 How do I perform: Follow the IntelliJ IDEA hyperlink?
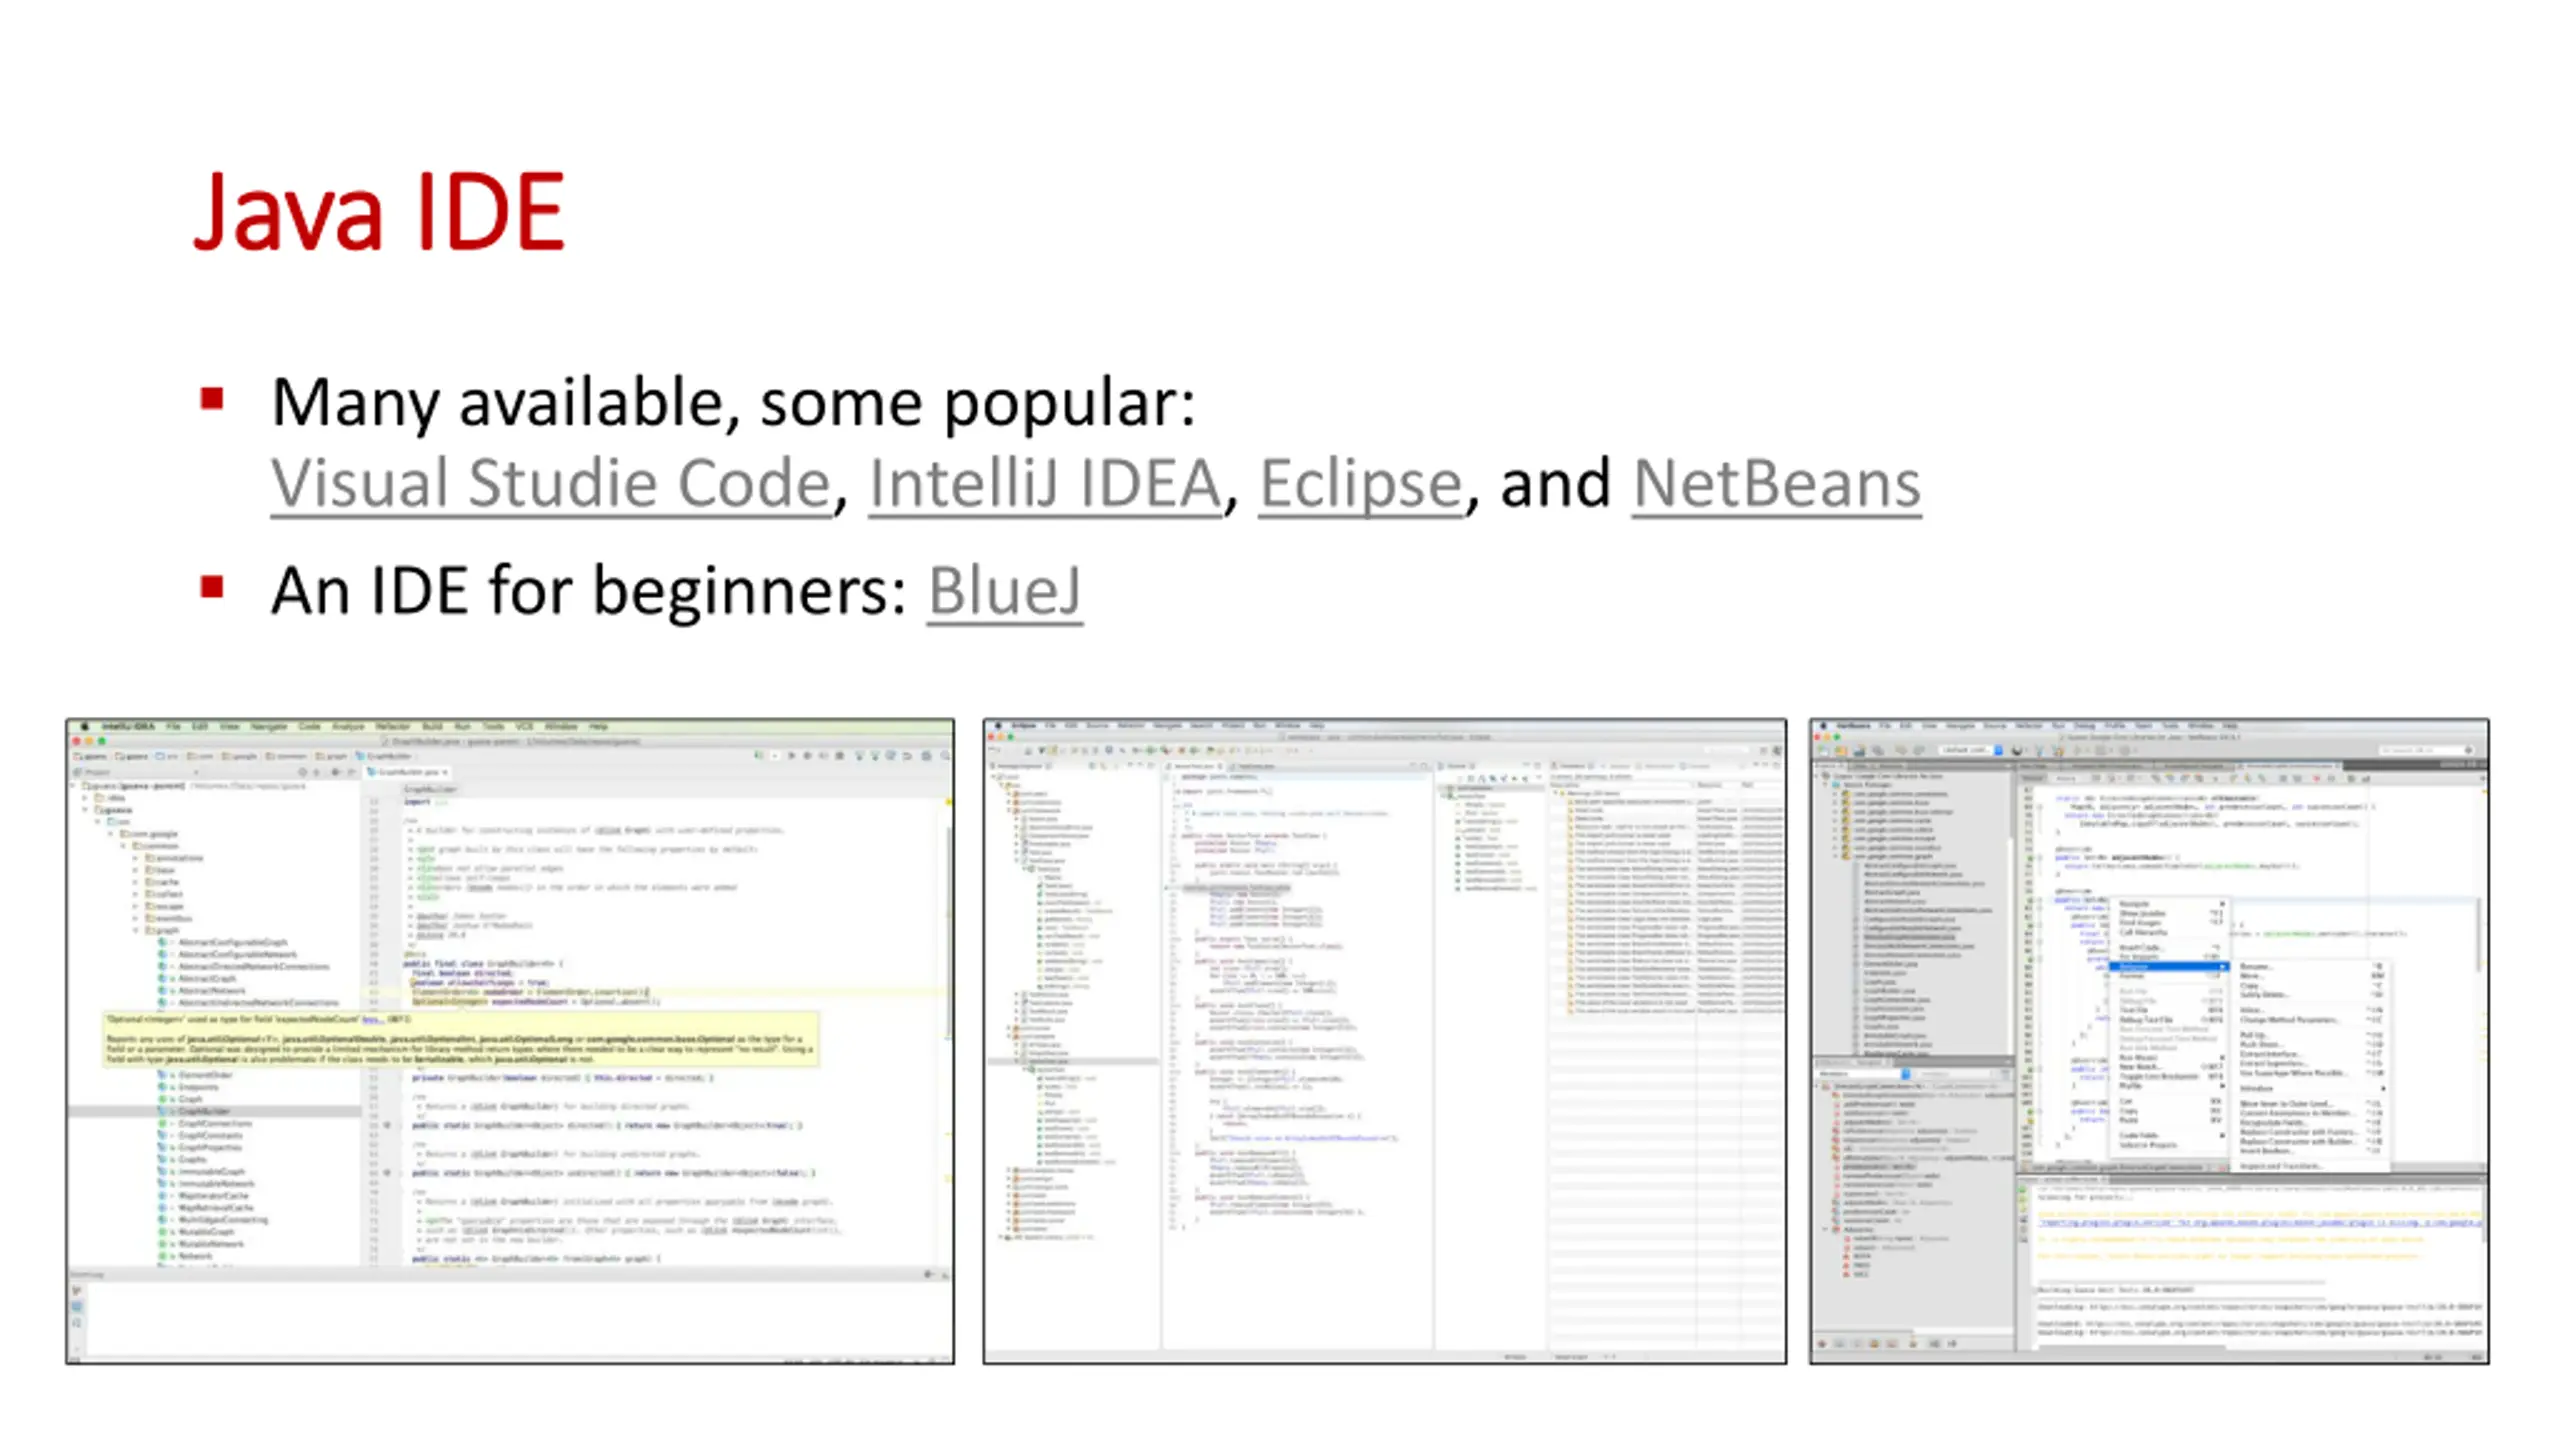tap(1044, 484)
